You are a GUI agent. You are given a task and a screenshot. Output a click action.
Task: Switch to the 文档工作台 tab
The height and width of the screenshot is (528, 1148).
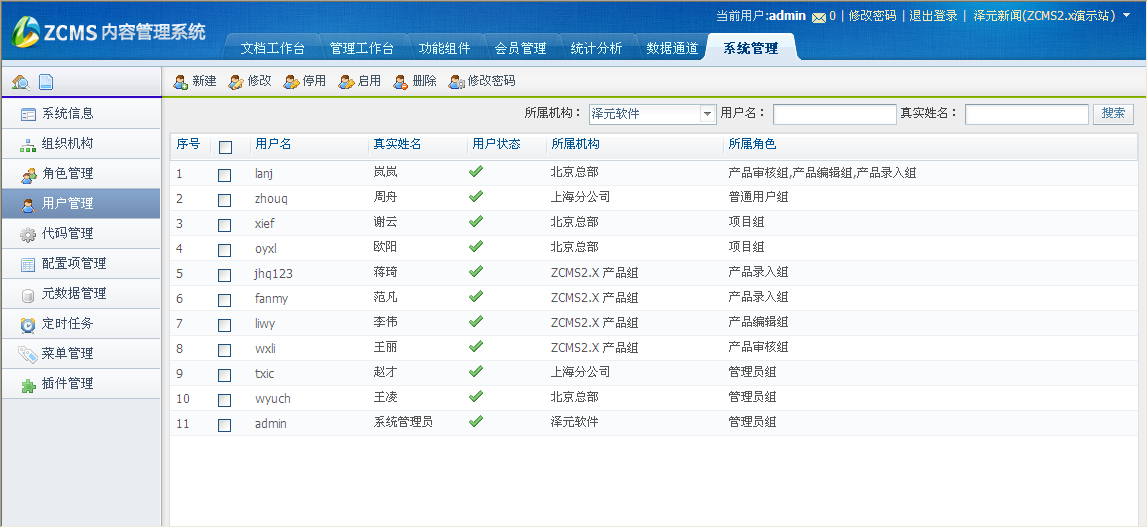coord(272,48)
